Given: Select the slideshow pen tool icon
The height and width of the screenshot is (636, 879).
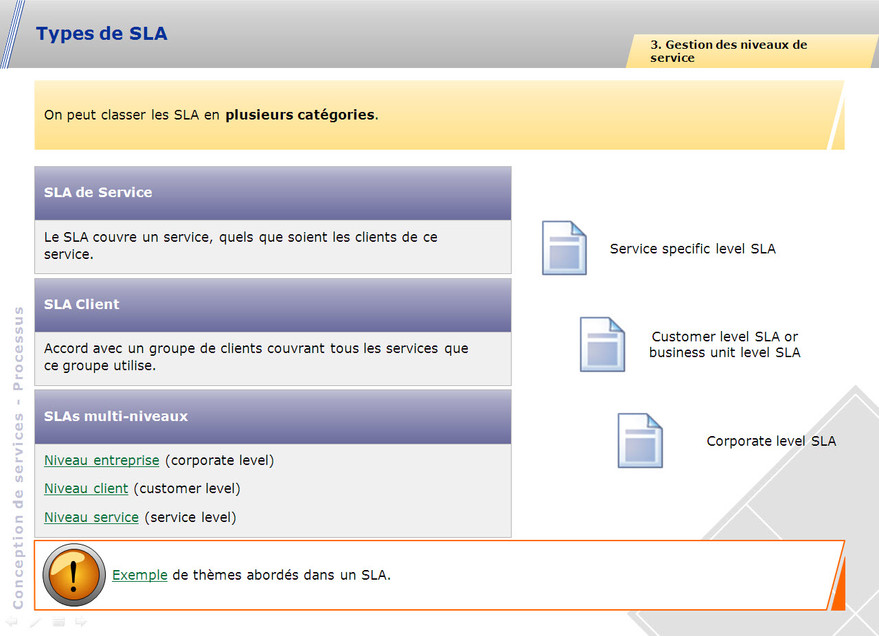Looking at the screenshot, I should pyautogui.click(x=36, y=622).
